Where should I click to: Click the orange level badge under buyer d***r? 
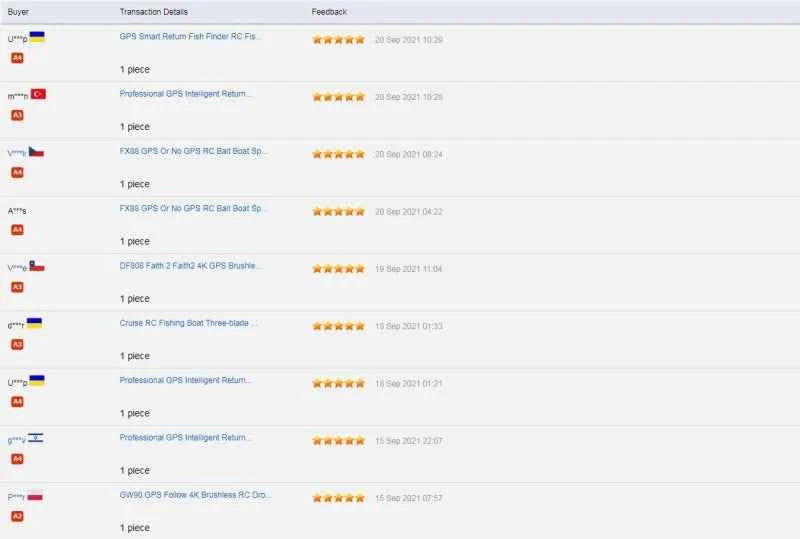(17, 345)
